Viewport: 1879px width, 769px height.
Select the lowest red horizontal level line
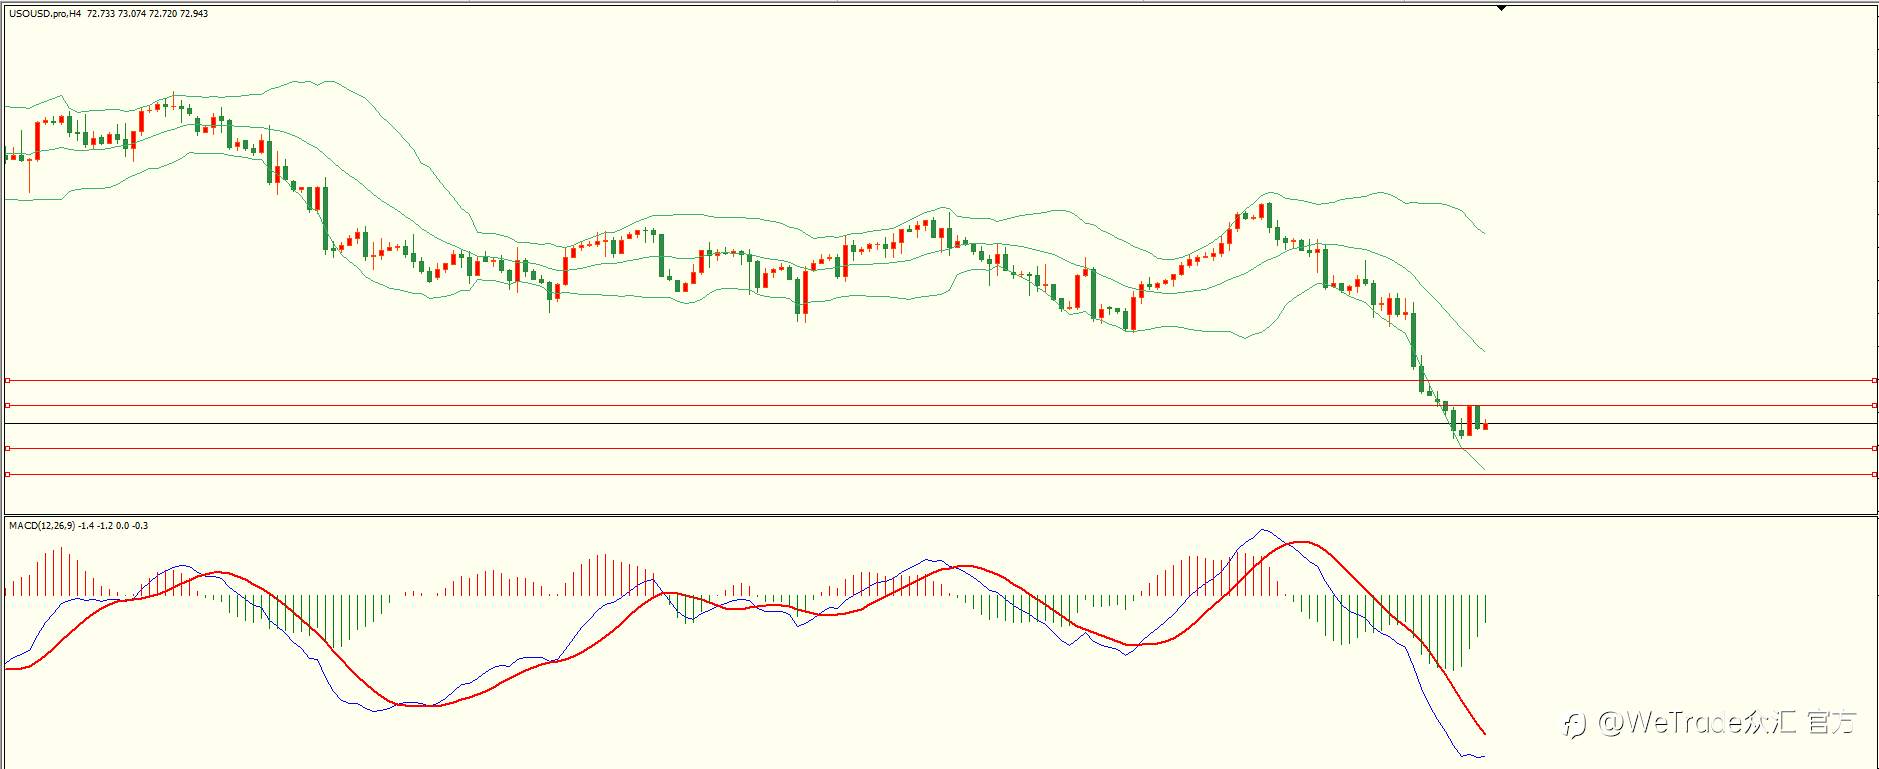940,475
